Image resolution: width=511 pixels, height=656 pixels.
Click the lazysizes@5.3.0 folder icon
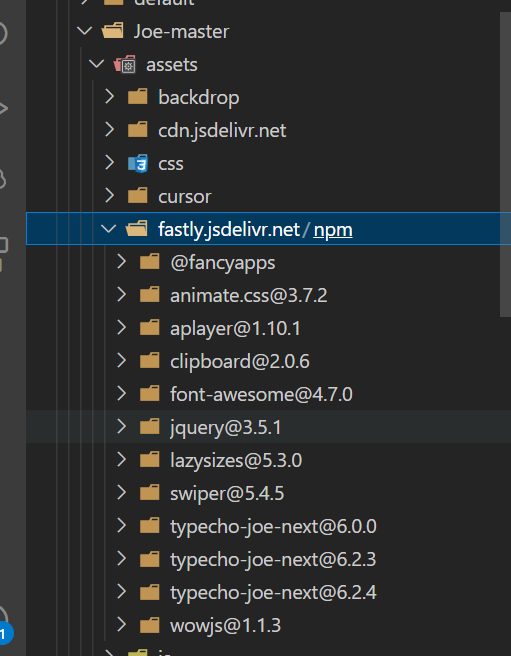pyautogui.click(x=149, y=460)
